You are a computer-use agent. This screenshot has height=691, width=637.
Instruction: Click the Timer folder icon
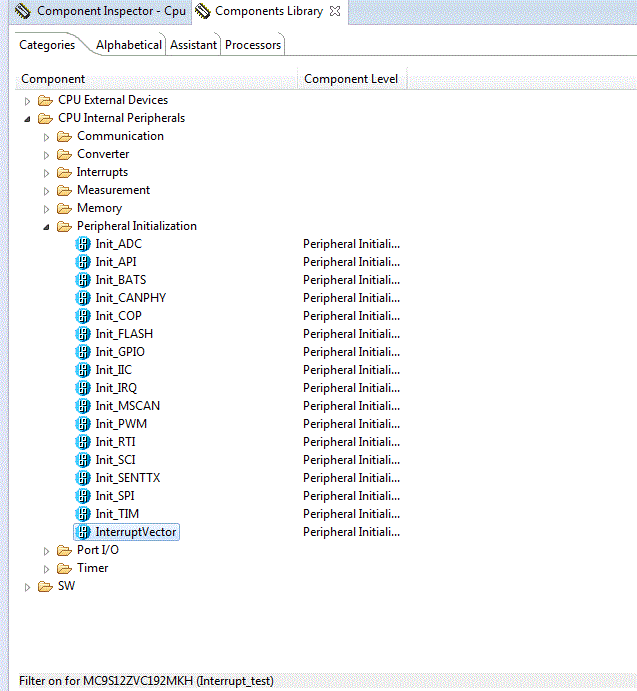pos(64,568)
